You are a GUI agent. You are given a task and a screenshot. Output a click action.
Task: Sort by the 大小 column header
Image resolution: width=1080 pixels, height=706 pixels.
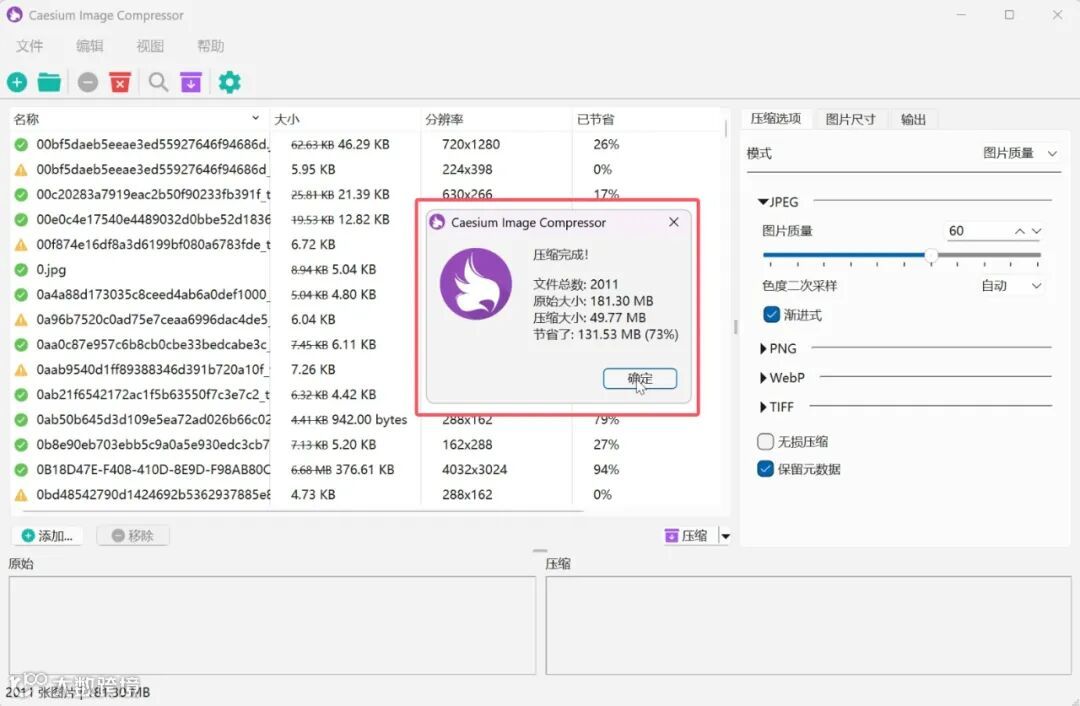click(x=345, y=119)
